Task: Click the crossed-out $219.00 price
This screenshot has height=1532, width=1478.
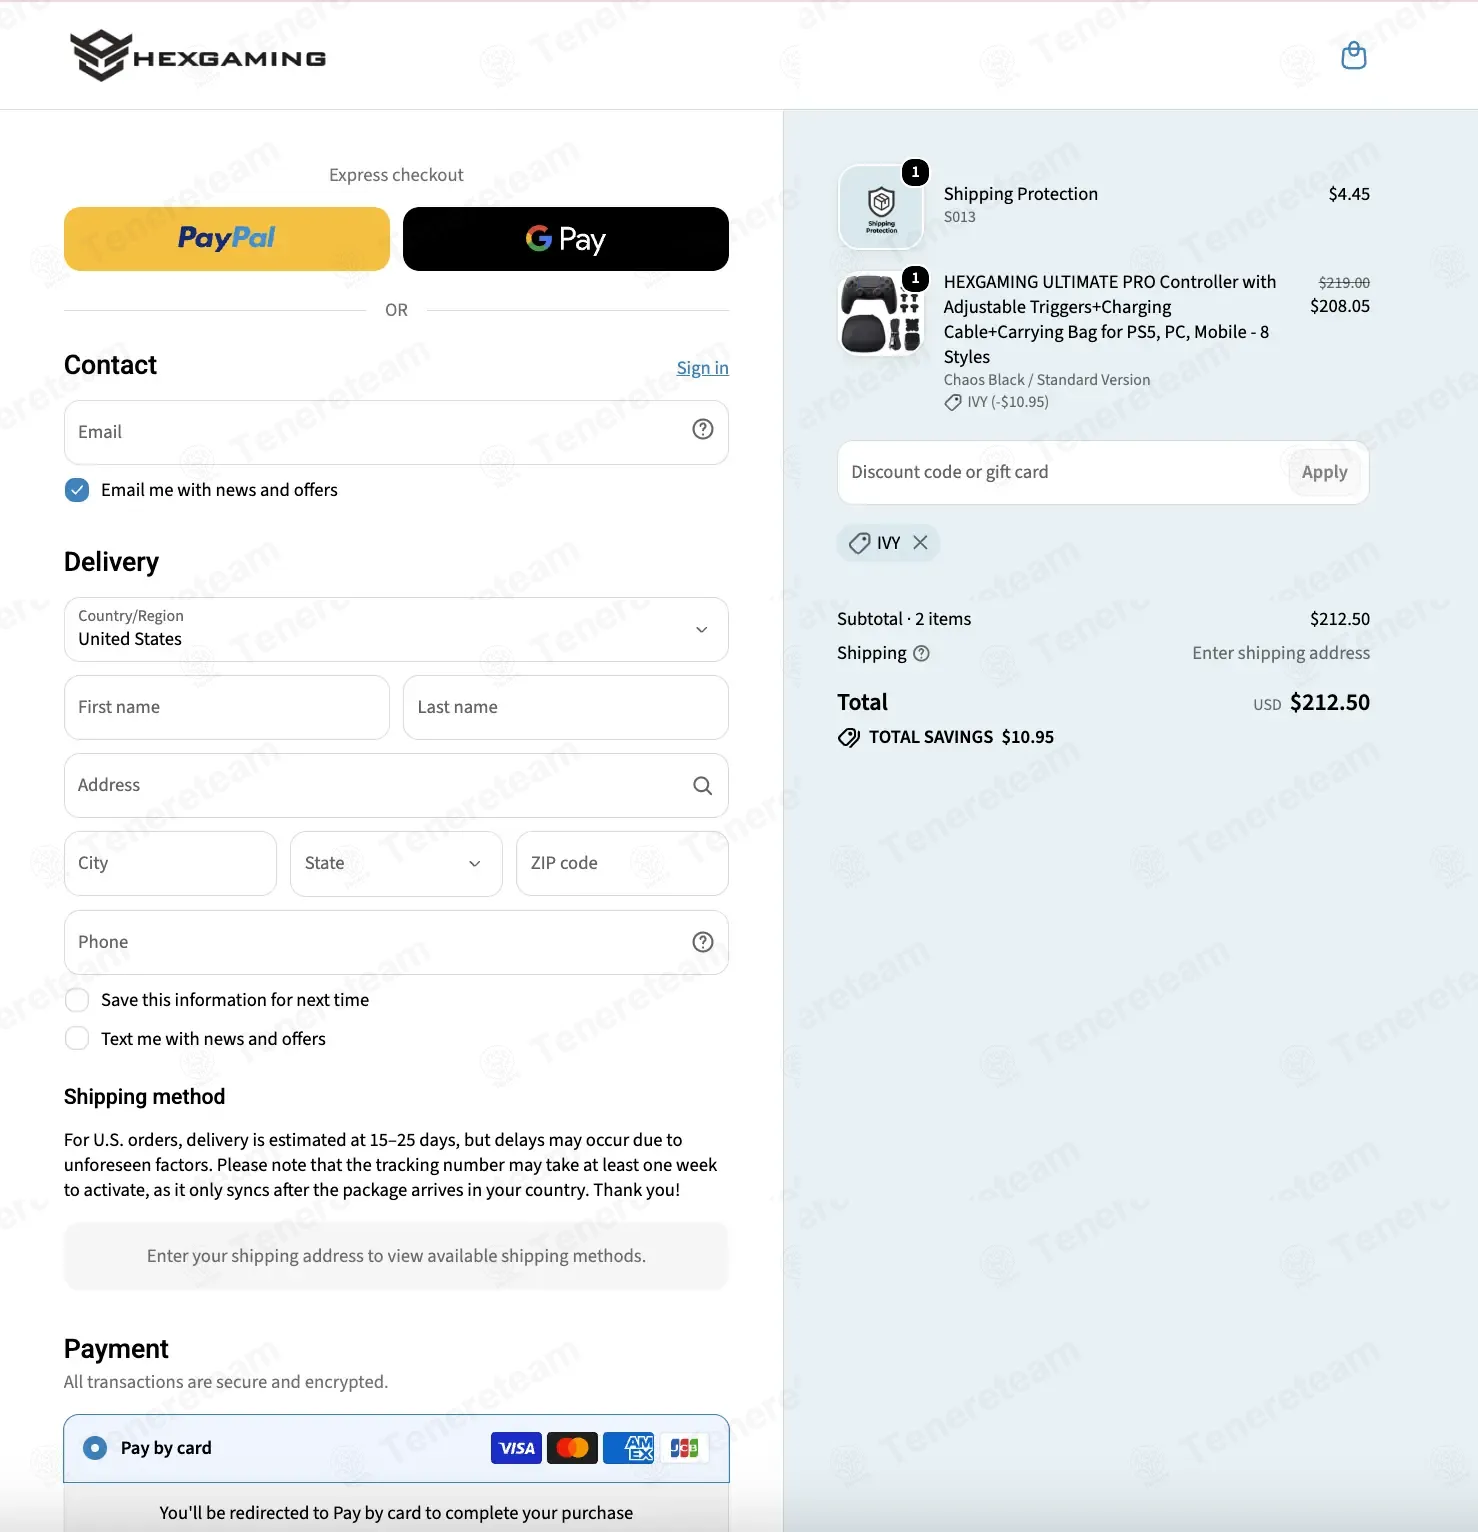Action: pyautogui.click(x=1344, y=283)
